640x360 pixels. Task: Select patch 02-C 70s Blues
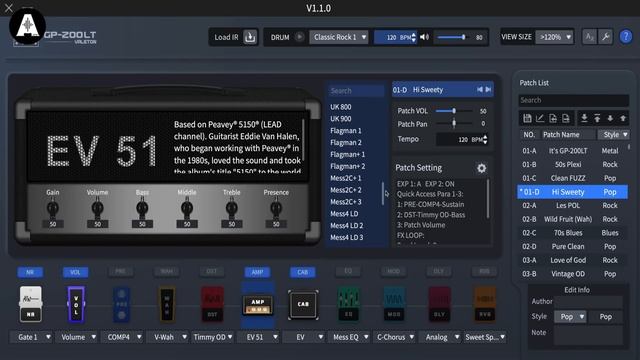(x=572, y=233)
